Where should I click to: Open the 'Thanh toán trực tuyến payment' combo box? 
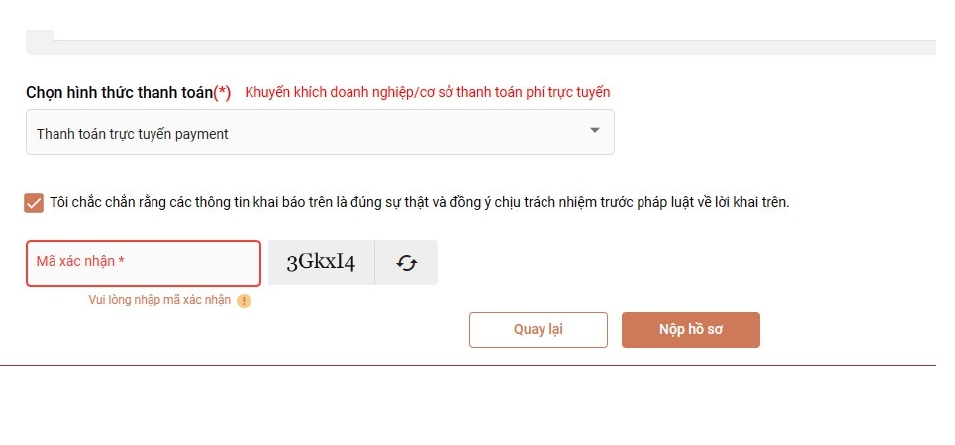pos(320,132)
